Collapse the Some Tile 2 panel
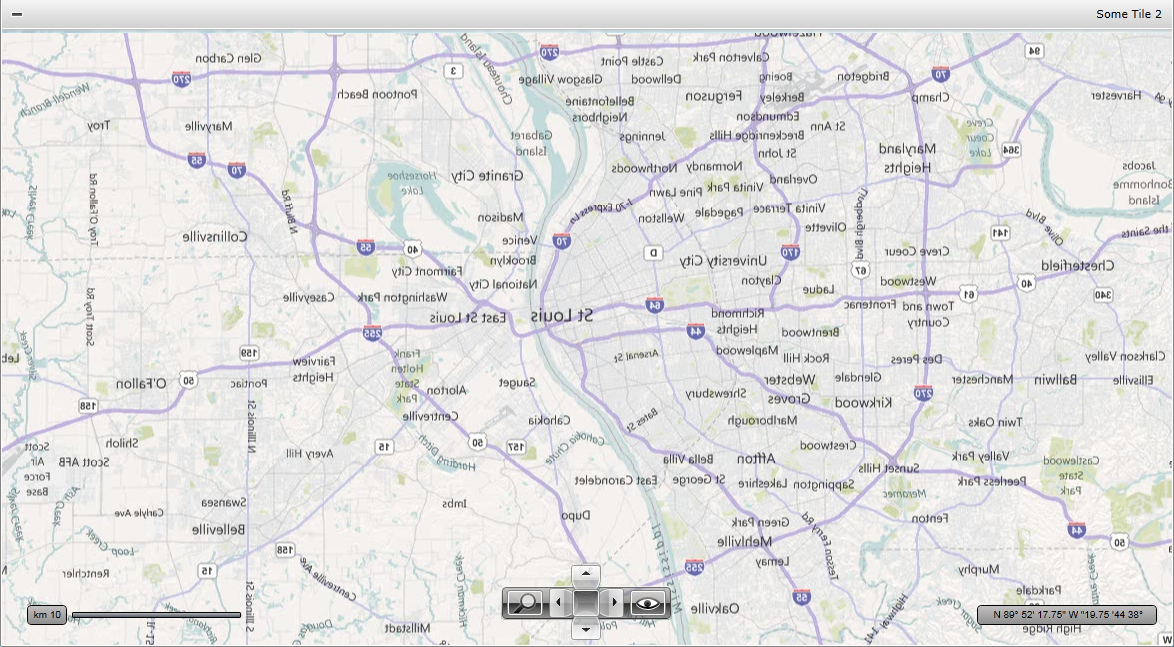Screen dimensions: 1174x647 17,14
